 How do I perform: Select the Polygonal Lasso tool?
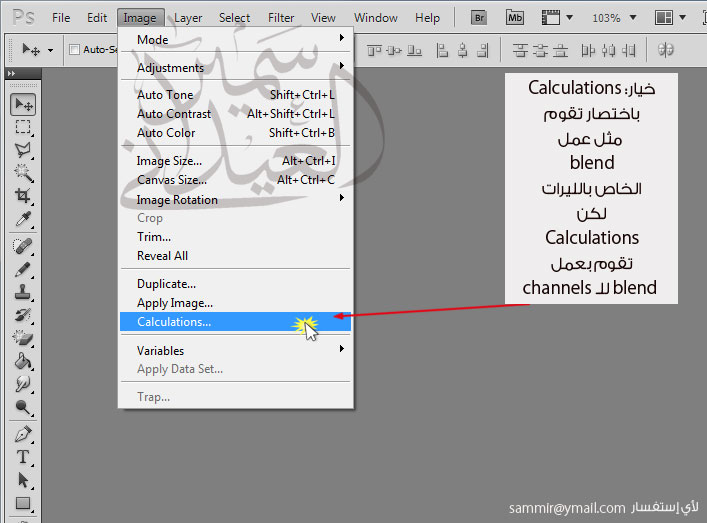[23, 150]
